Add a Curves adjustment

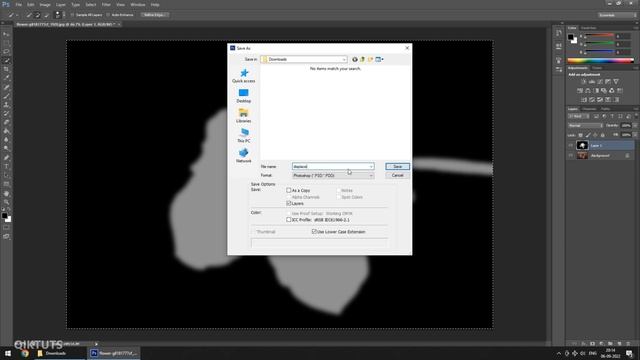click(x=600, y=82)
